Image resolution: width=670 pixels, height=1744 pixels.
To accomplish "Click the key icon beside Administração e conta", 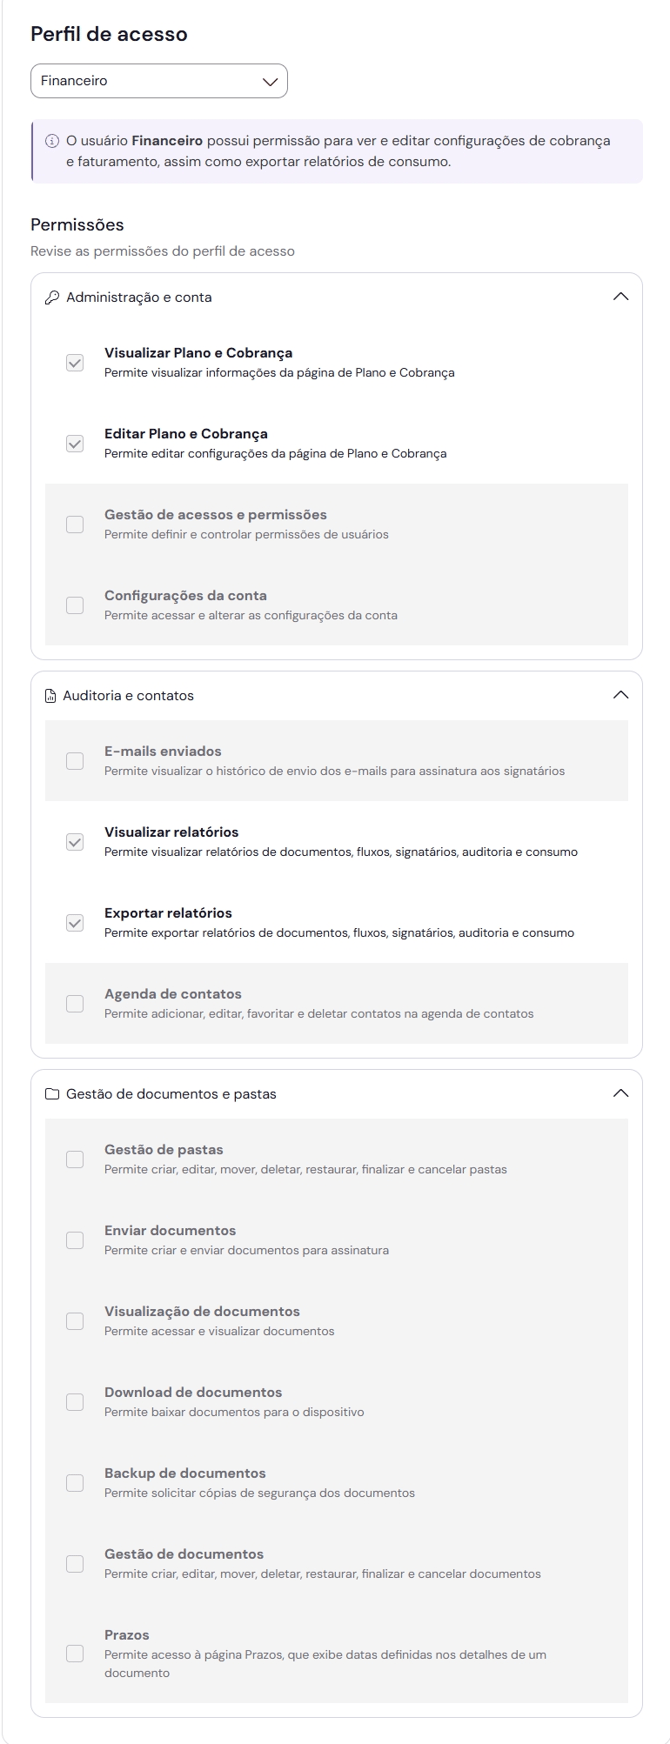I will (x=53, y=297).
